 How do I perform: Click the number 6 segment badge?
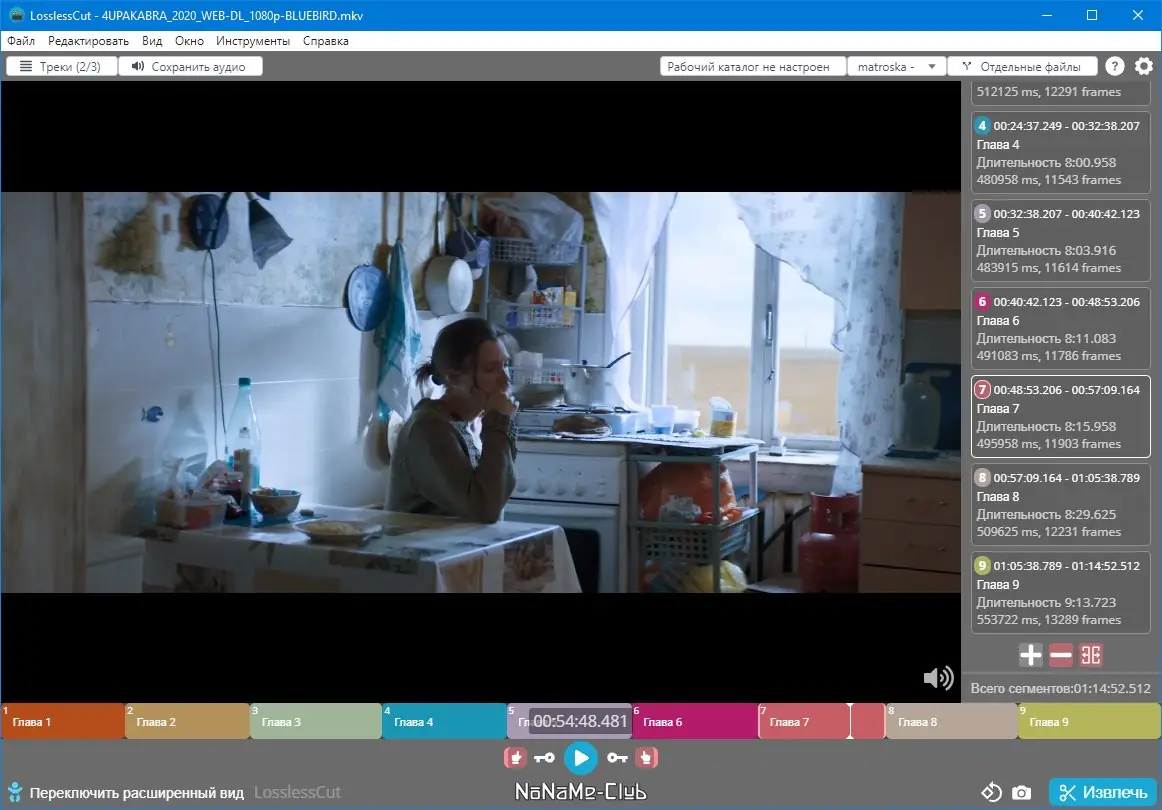982,302
